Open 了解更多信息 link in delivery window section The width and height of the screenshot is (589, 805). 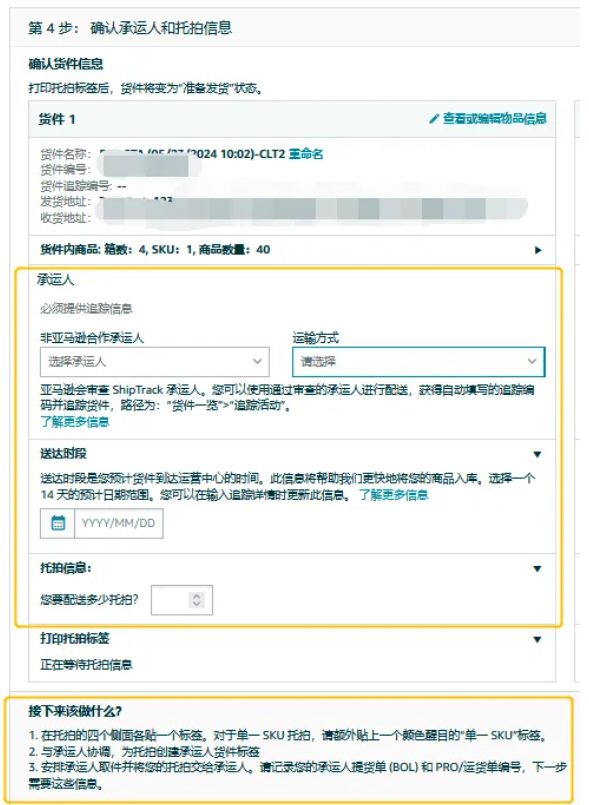tap(393, 495)
